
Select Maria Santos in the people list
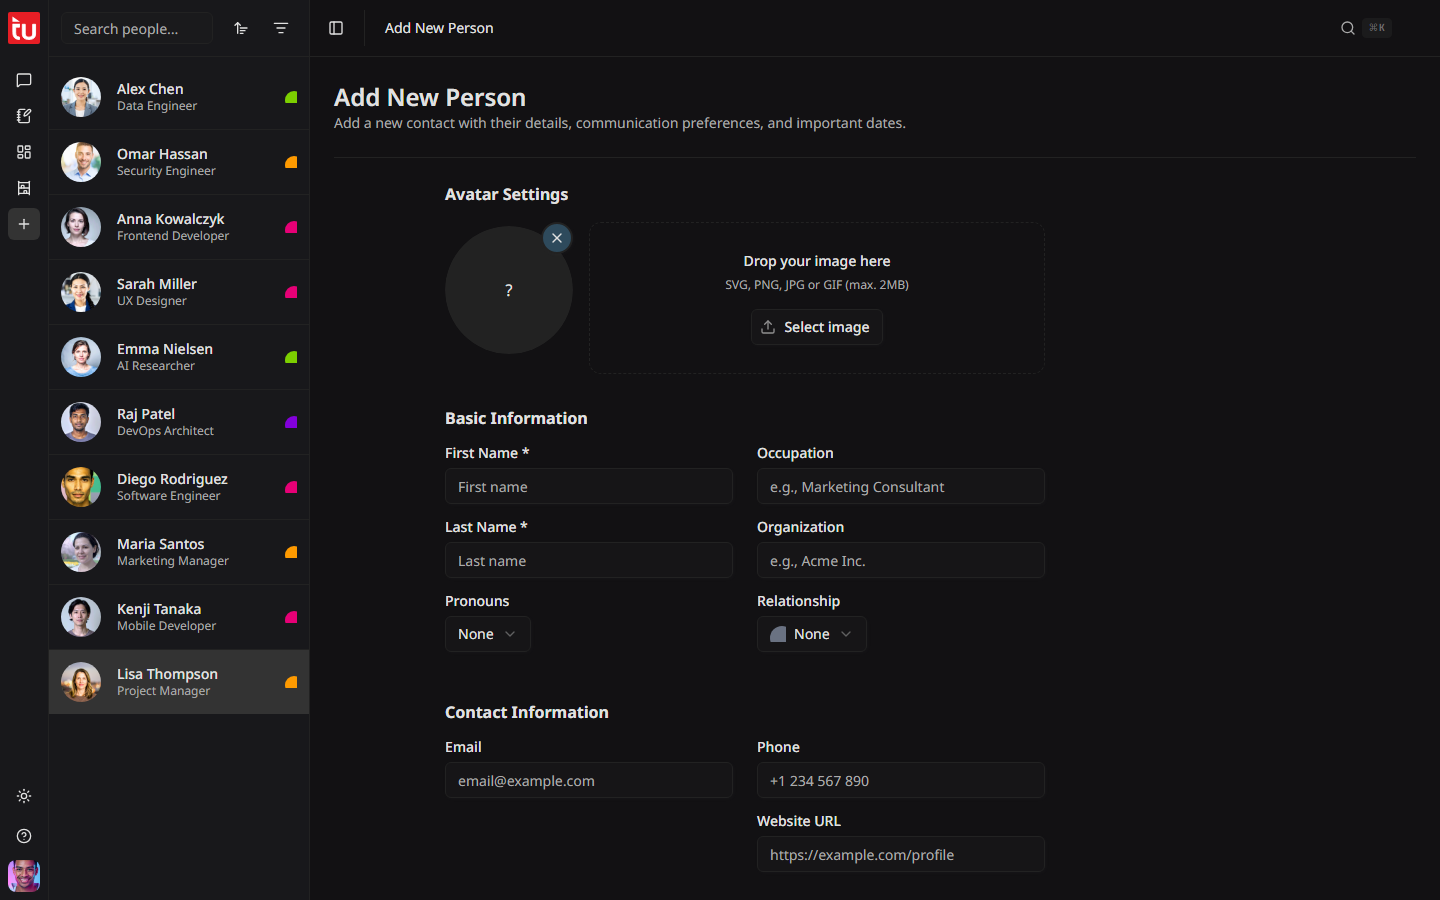(179, 552)
